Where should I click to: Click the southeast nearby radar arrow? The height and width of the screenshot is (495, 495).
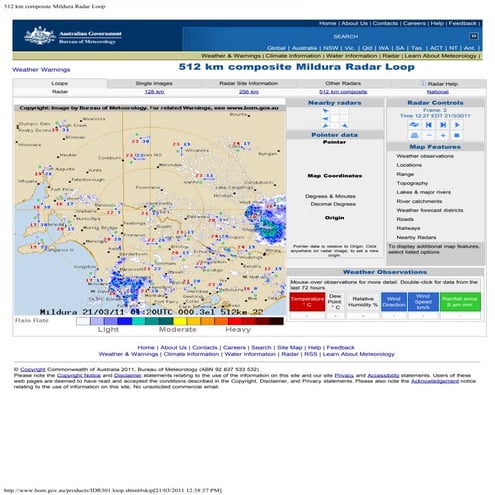point(345,126)
